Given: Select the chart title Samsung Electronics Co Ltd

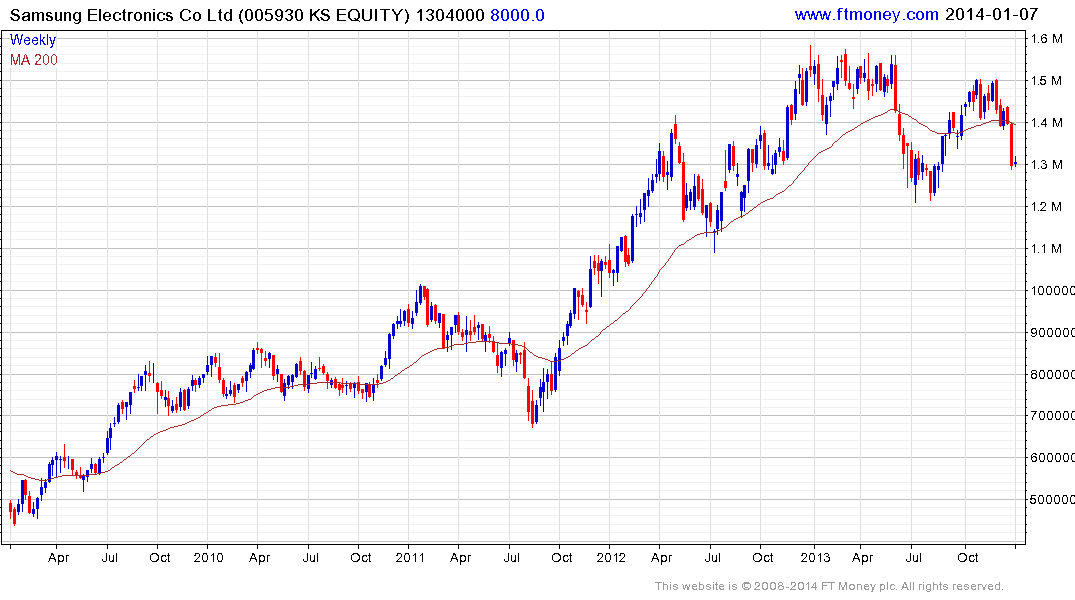Looking at the screenshot, I should click(x=122, y=15).
